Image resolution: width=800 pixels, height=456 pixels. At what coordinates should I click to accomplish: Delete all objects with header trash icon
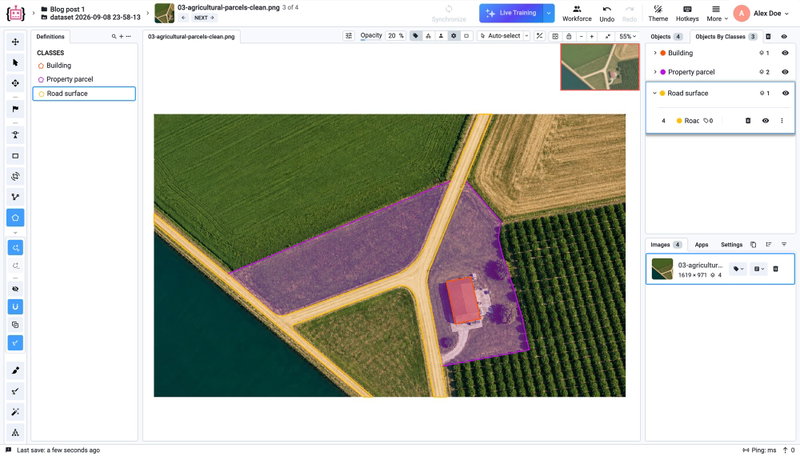[768, 37]
